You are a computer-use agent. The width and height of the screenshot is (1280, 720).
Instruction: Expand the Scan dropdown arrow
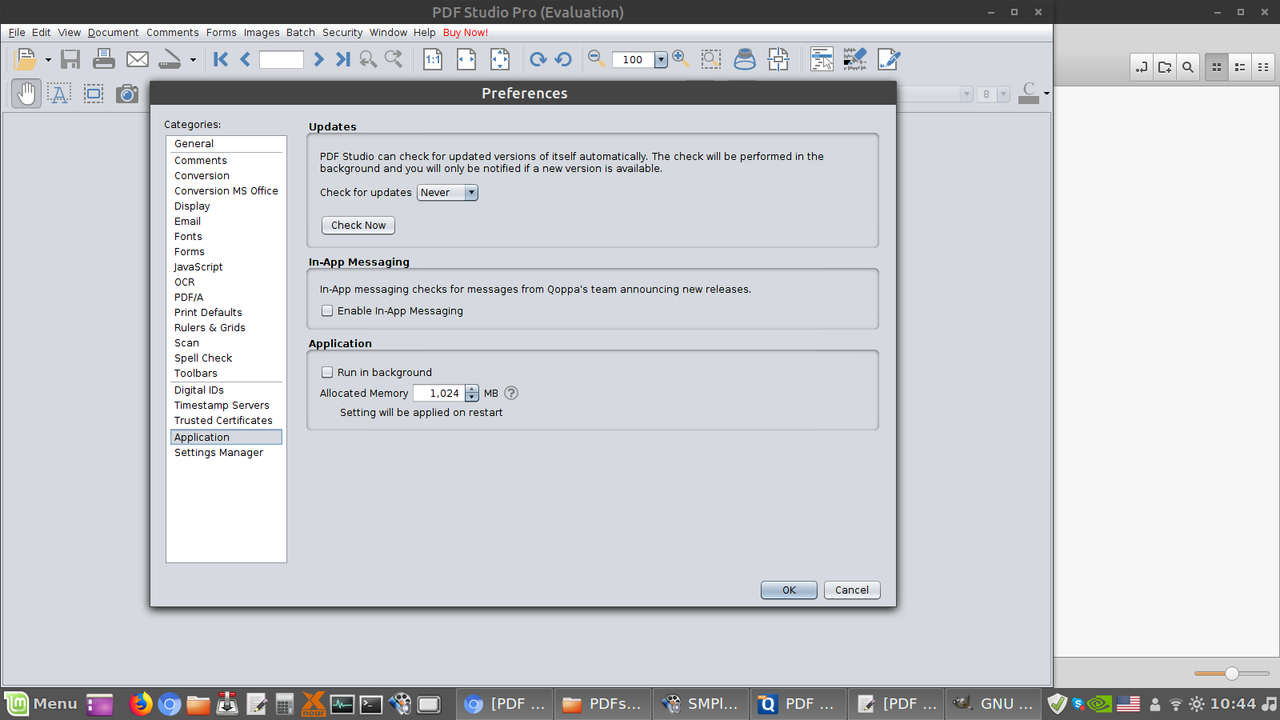pos(193,60)
